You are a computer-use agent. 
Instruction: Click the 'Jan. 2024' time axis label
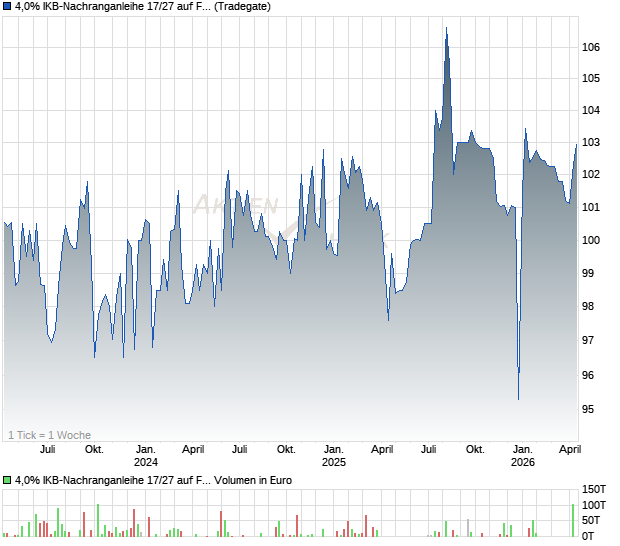click(x=146, y=455)
